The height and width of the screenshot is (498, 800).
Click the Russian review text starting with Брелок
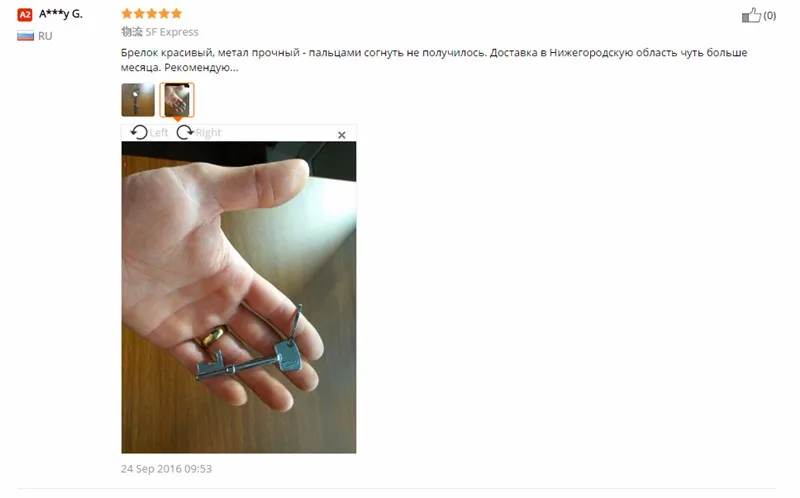pos(434,60)
